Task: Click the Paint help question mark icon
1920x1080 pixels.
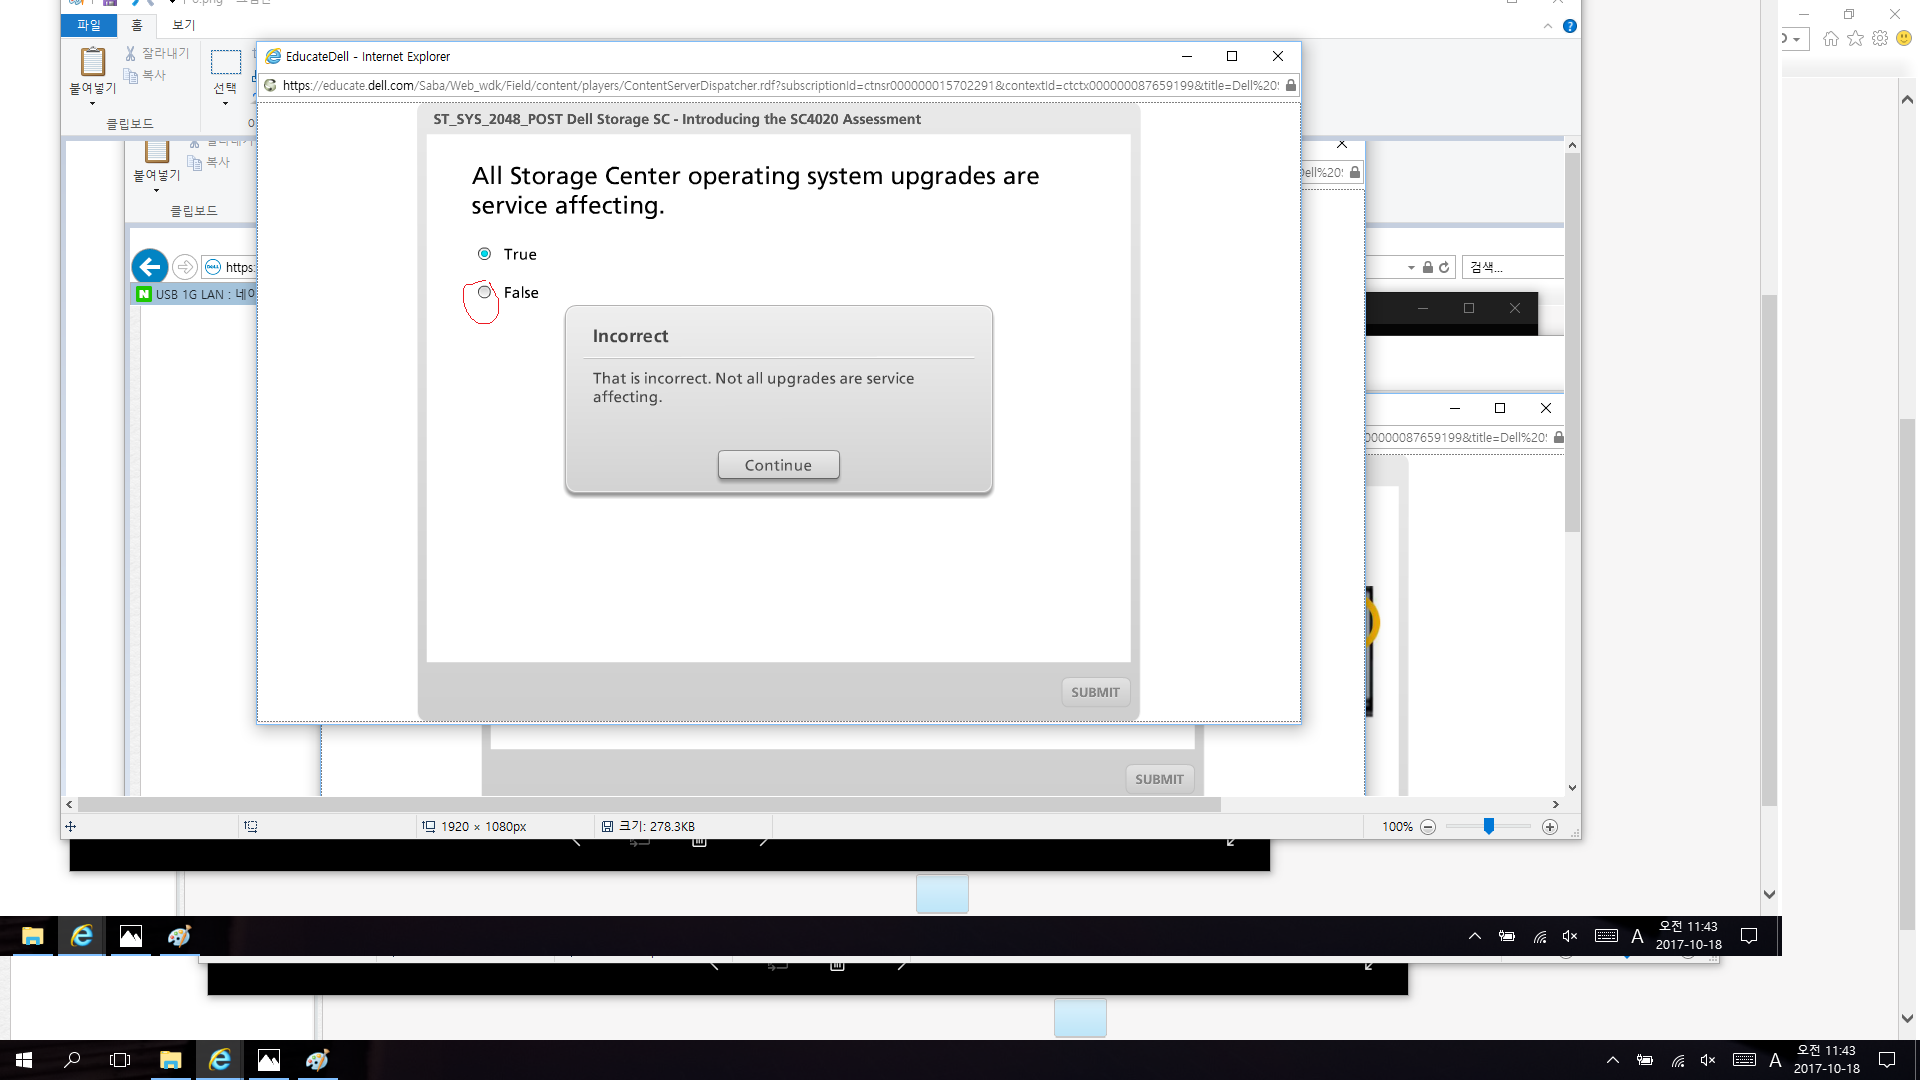Action: [1570, 26]
